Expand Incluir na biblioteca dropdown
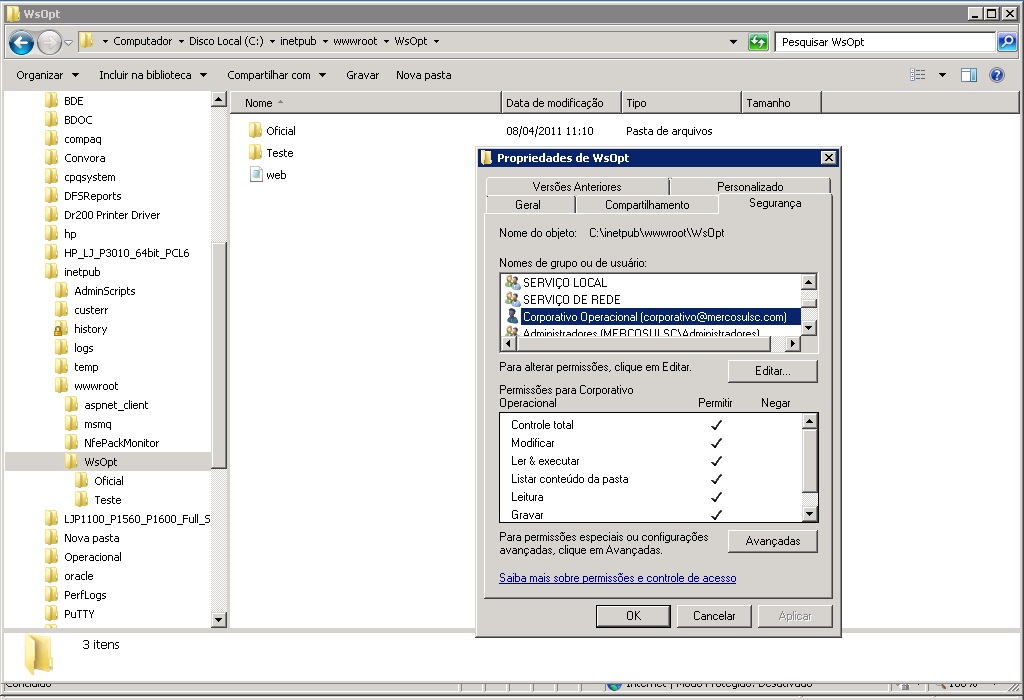Viewport: 1024px width, 700px height. (152, 75)
